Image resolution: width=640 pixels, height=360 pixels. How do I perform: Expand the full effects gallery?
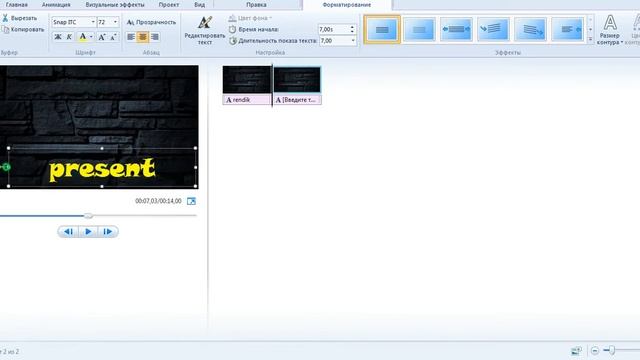click(590, 39)
